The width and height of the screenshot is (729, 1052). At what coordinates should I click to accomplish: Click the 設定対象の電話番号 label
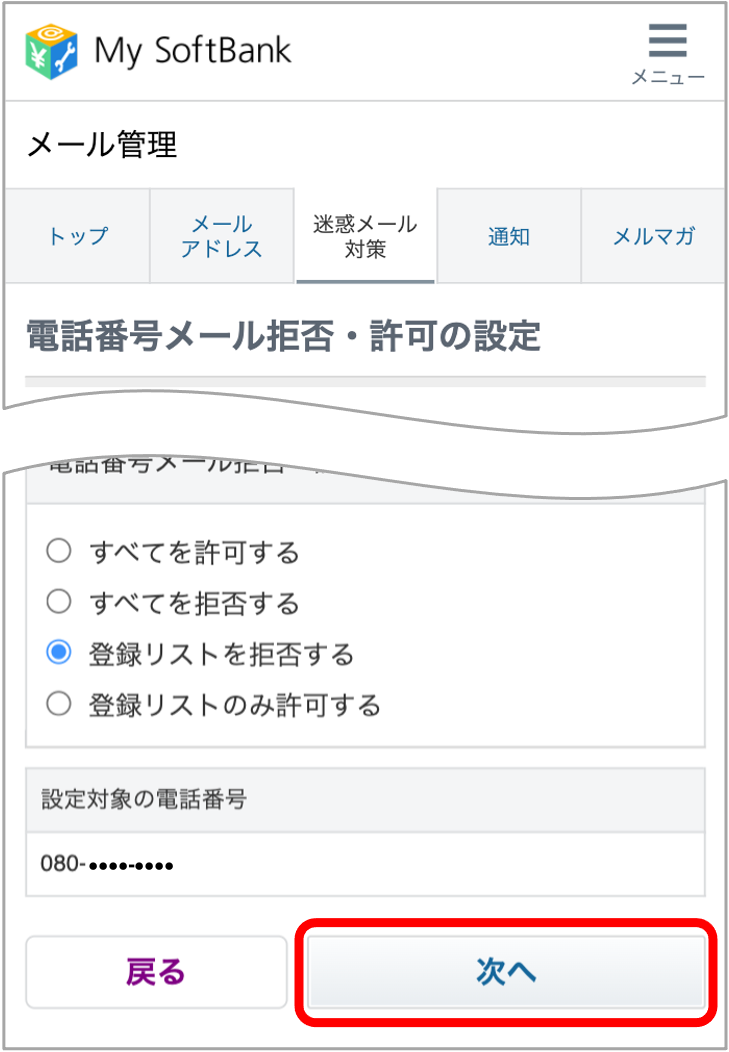[144, 799]
